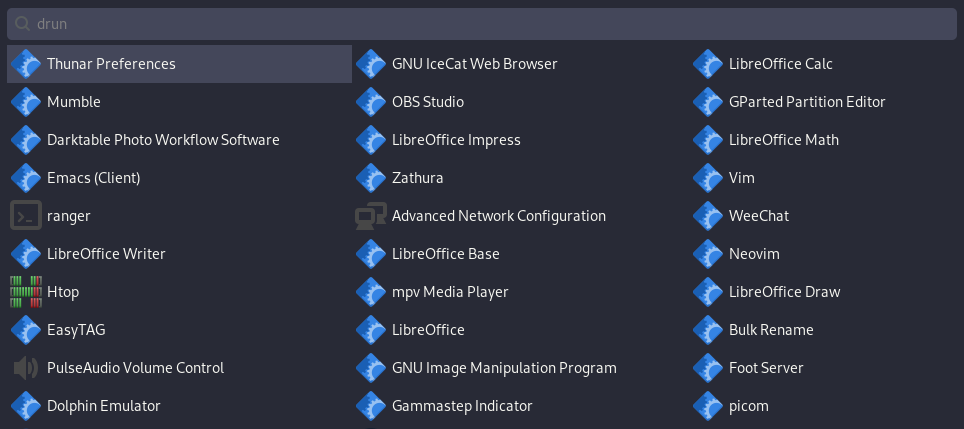Launch mpv Media Player

(x=521, y=292)
